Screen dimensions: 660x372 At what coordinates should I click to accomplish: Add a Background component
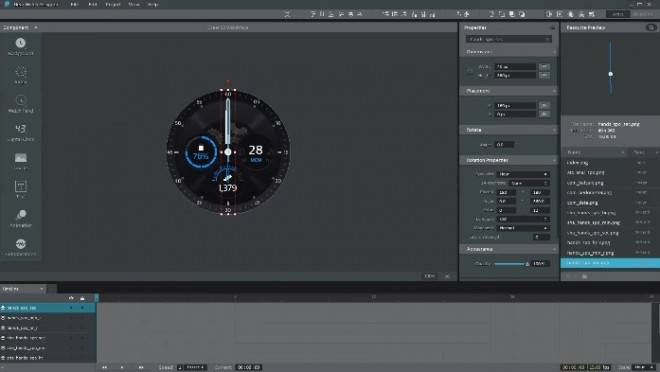click(x=20, y=45)
